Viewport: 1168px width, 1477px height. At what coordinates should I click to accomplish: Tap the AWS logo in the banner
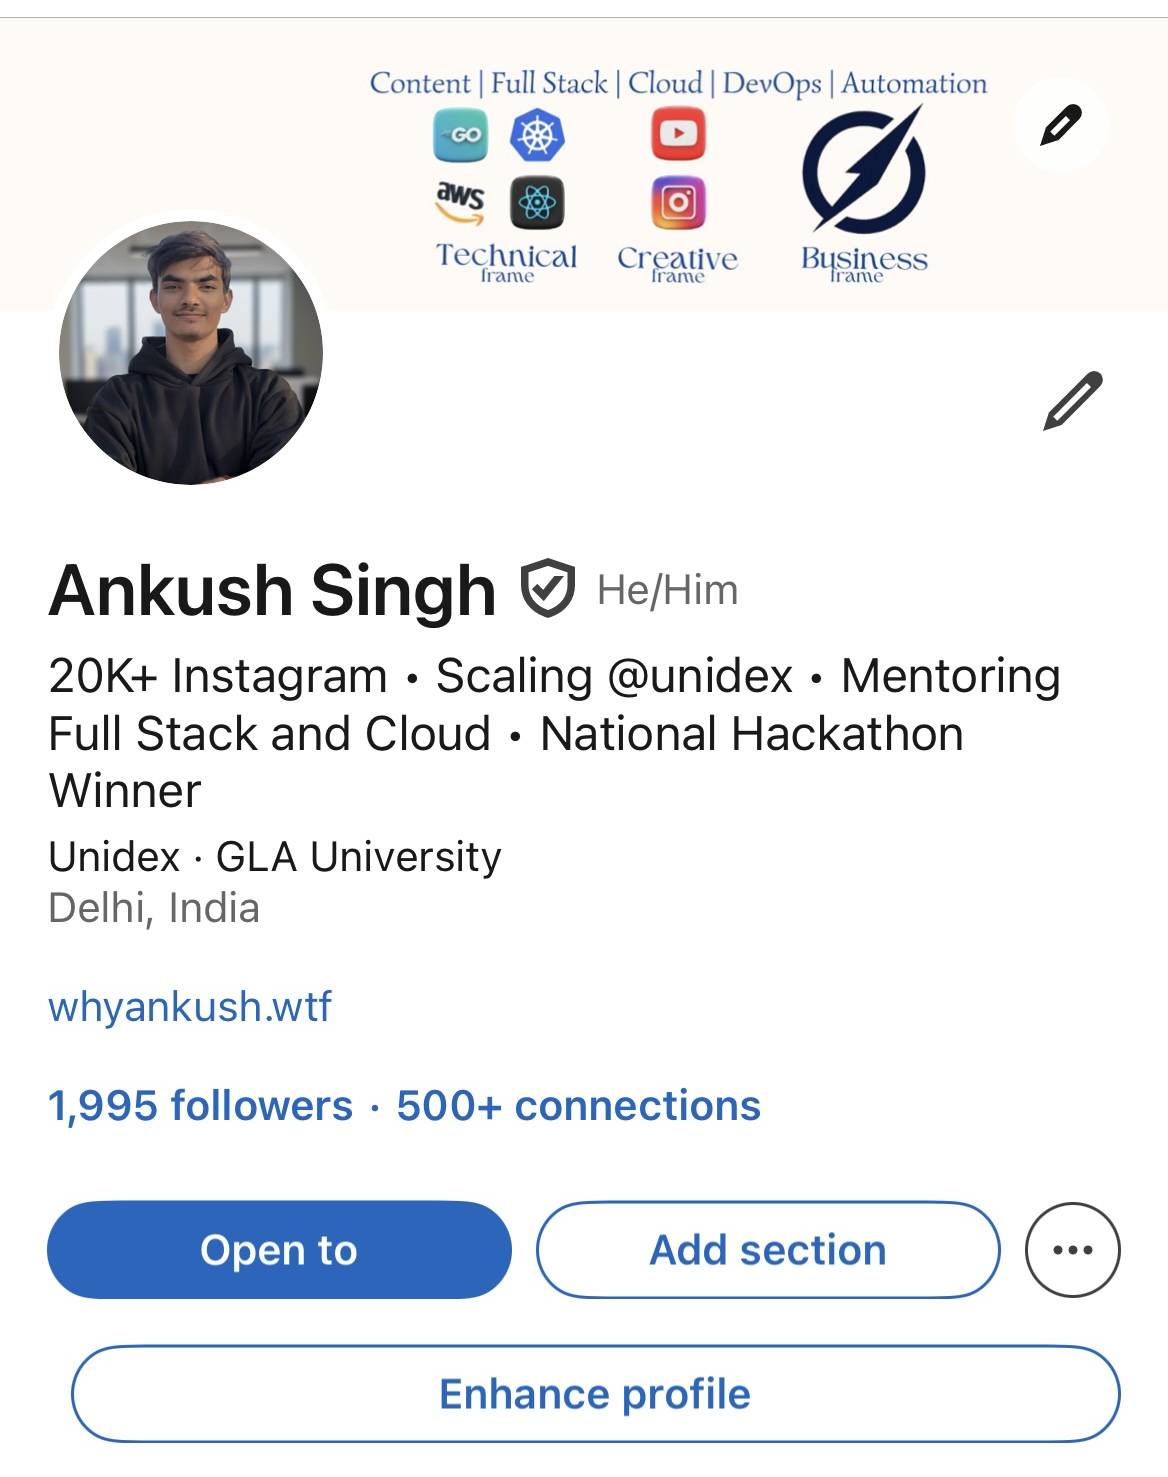pyautogui.click(x=460, y=201)
